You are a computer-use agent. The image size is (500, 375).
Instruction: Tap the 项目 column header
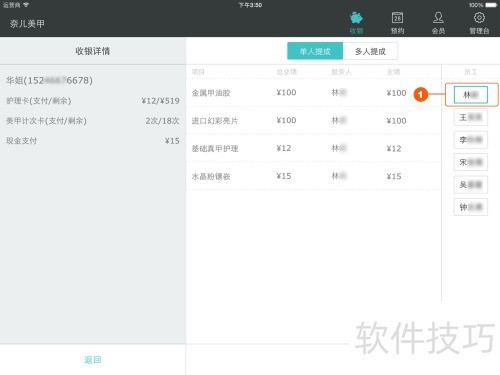point(198,72)
